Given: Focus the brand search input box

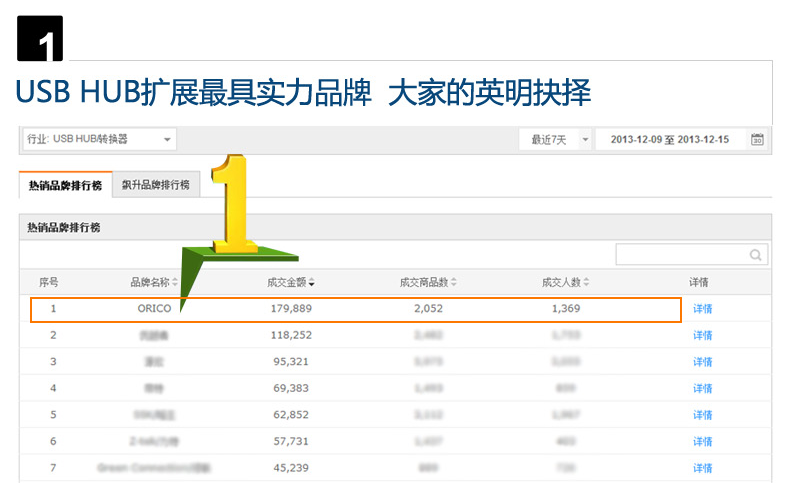Looking at the screenshot, I should (x=691, y=254).
